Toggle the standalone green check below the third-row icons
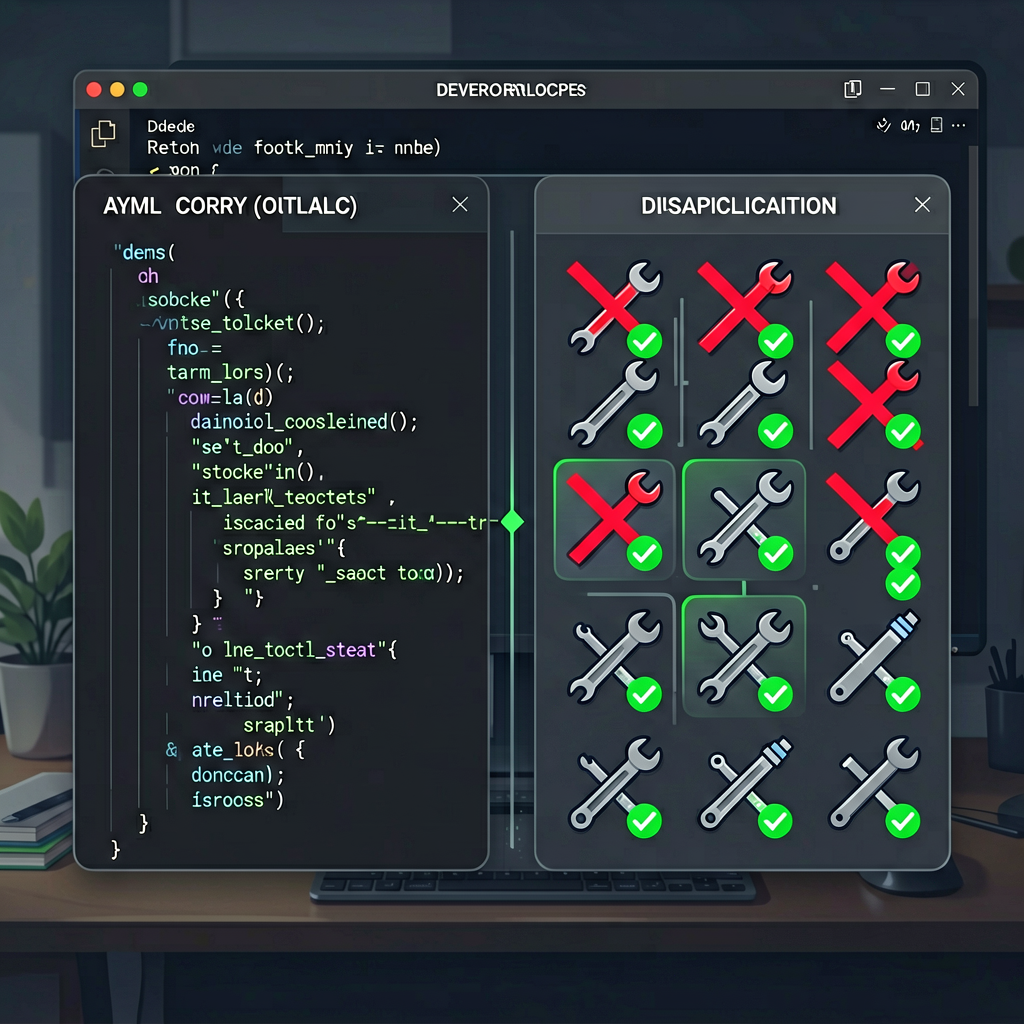This screenshot has width=1024, height=1024. tap(903, 584)
